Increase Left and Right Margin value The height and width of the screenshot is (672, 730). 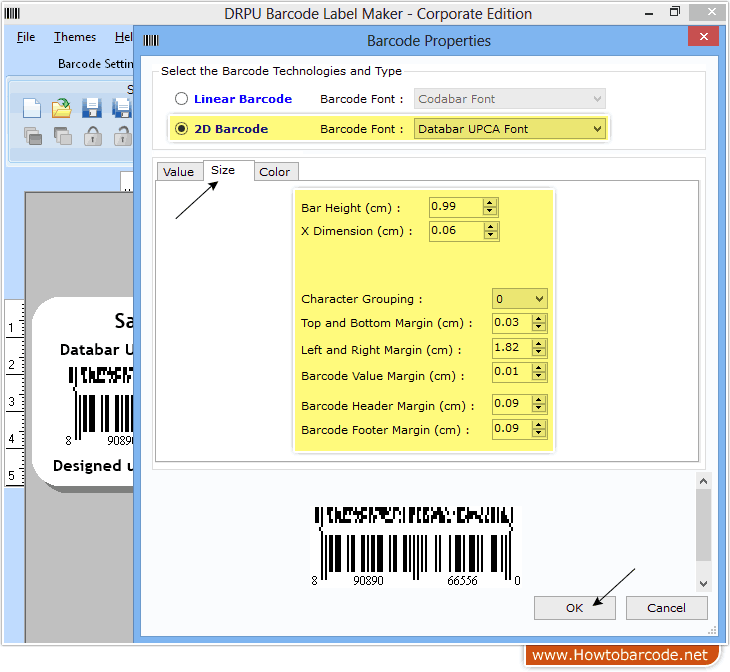coord(539,344)
